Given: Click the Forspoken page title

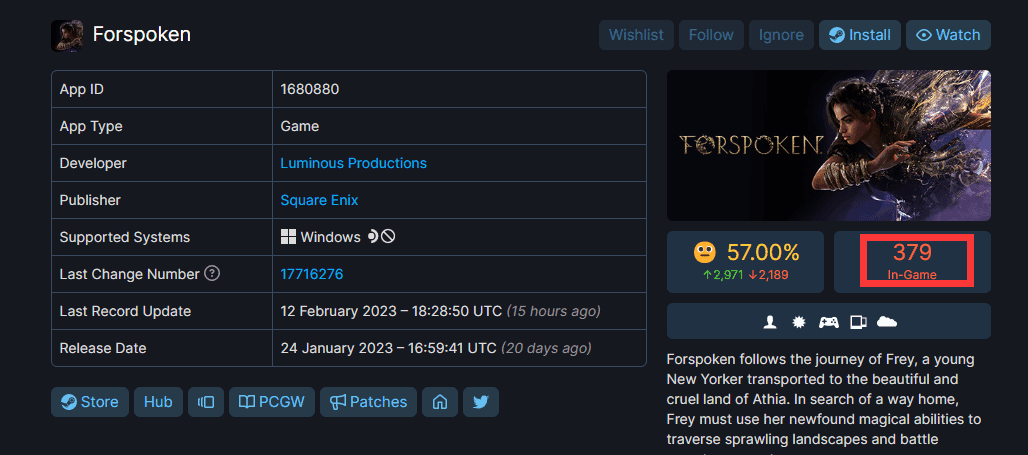Looking at the screenshot, I should click(142, 35).
